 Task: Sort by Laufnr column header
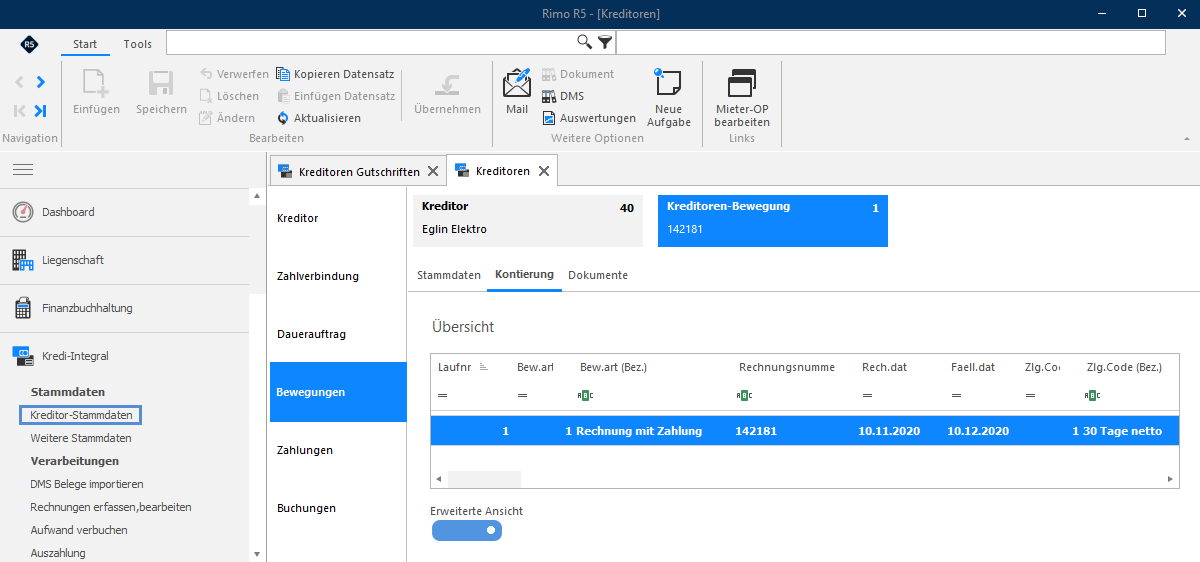[x=463, y=367]
